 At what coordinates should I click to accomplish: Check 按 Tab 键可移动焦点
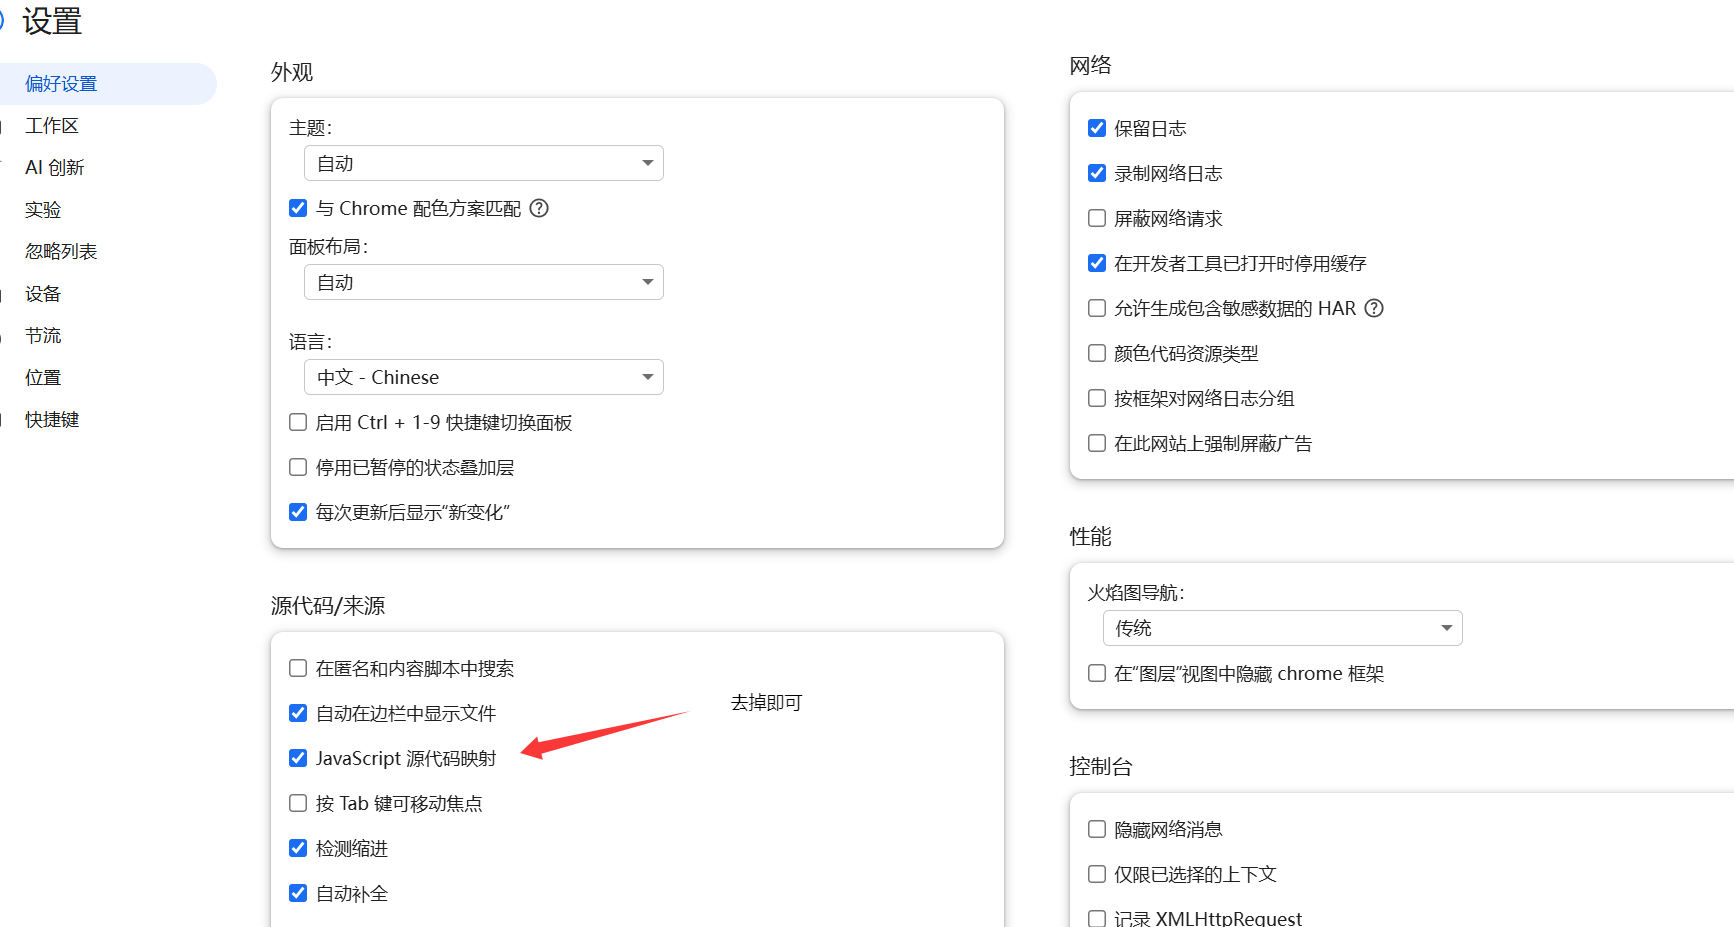click(298, 803)
